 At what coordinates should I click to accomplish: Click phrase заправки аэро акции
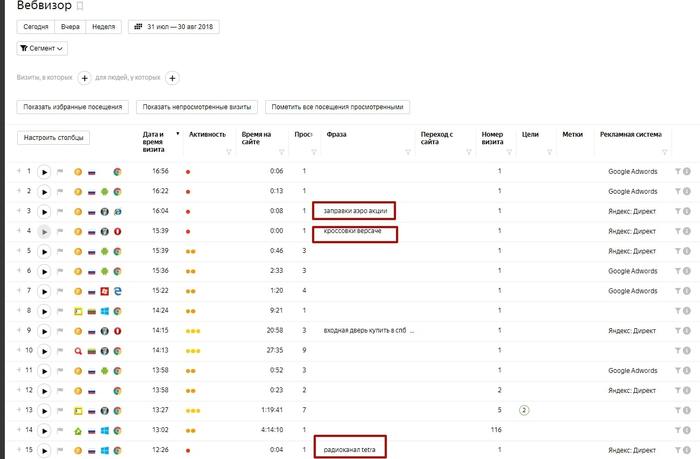pos(355,211)
